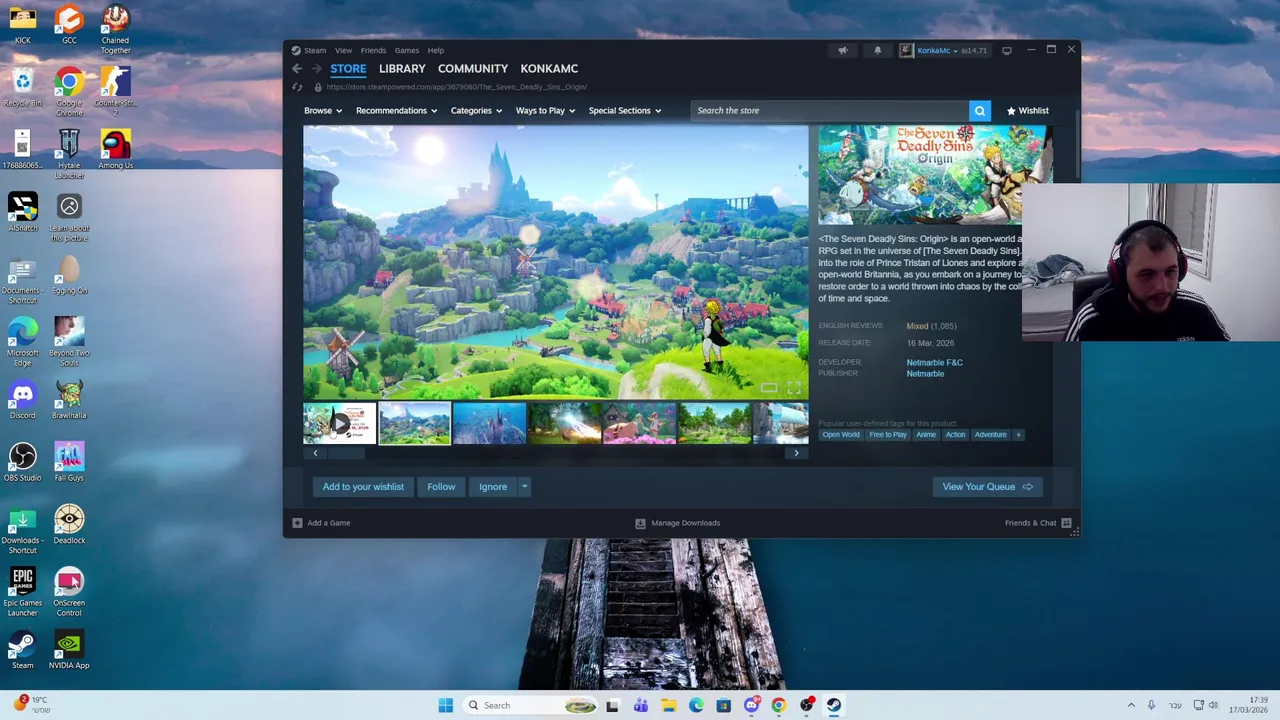Show hidden system tray icons
1280x720 pixels.
click(x=1131, y=705)
